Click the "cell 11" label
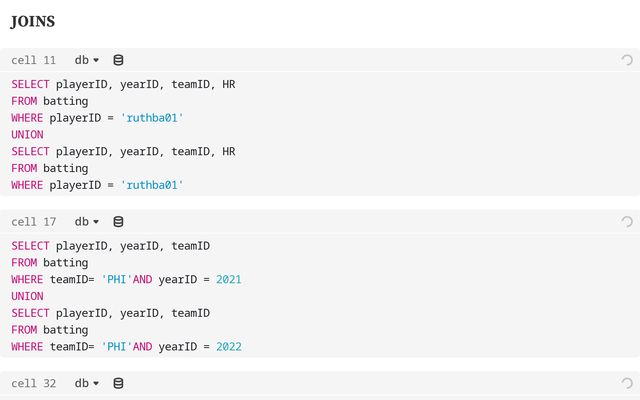This screenshot has width=640, height=400. 34,60
